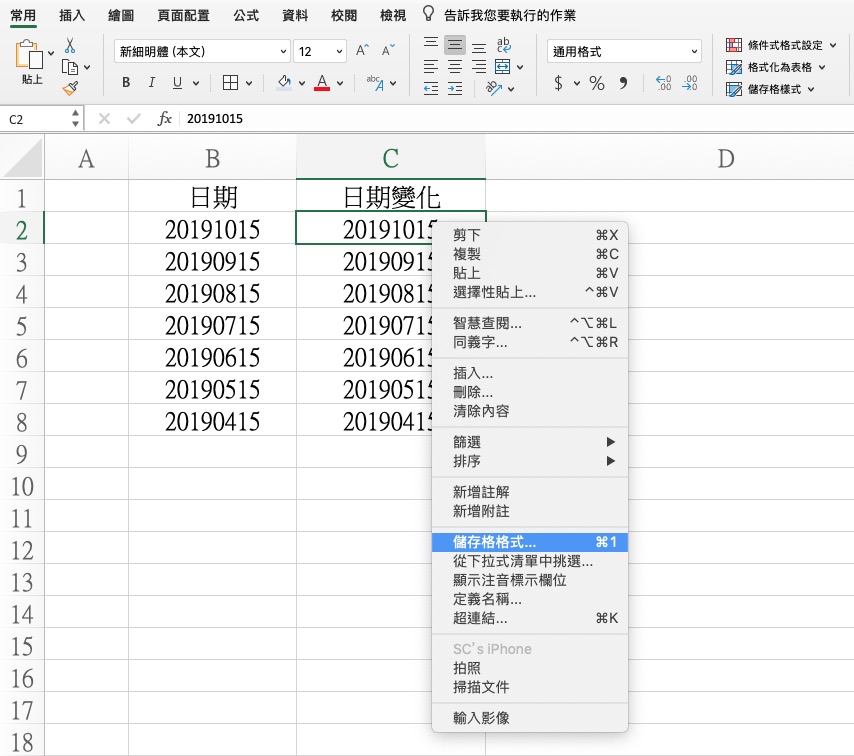Select the Format Painter brush icon
The height and width of the screenshot is (756, 854).
(70, 88)
